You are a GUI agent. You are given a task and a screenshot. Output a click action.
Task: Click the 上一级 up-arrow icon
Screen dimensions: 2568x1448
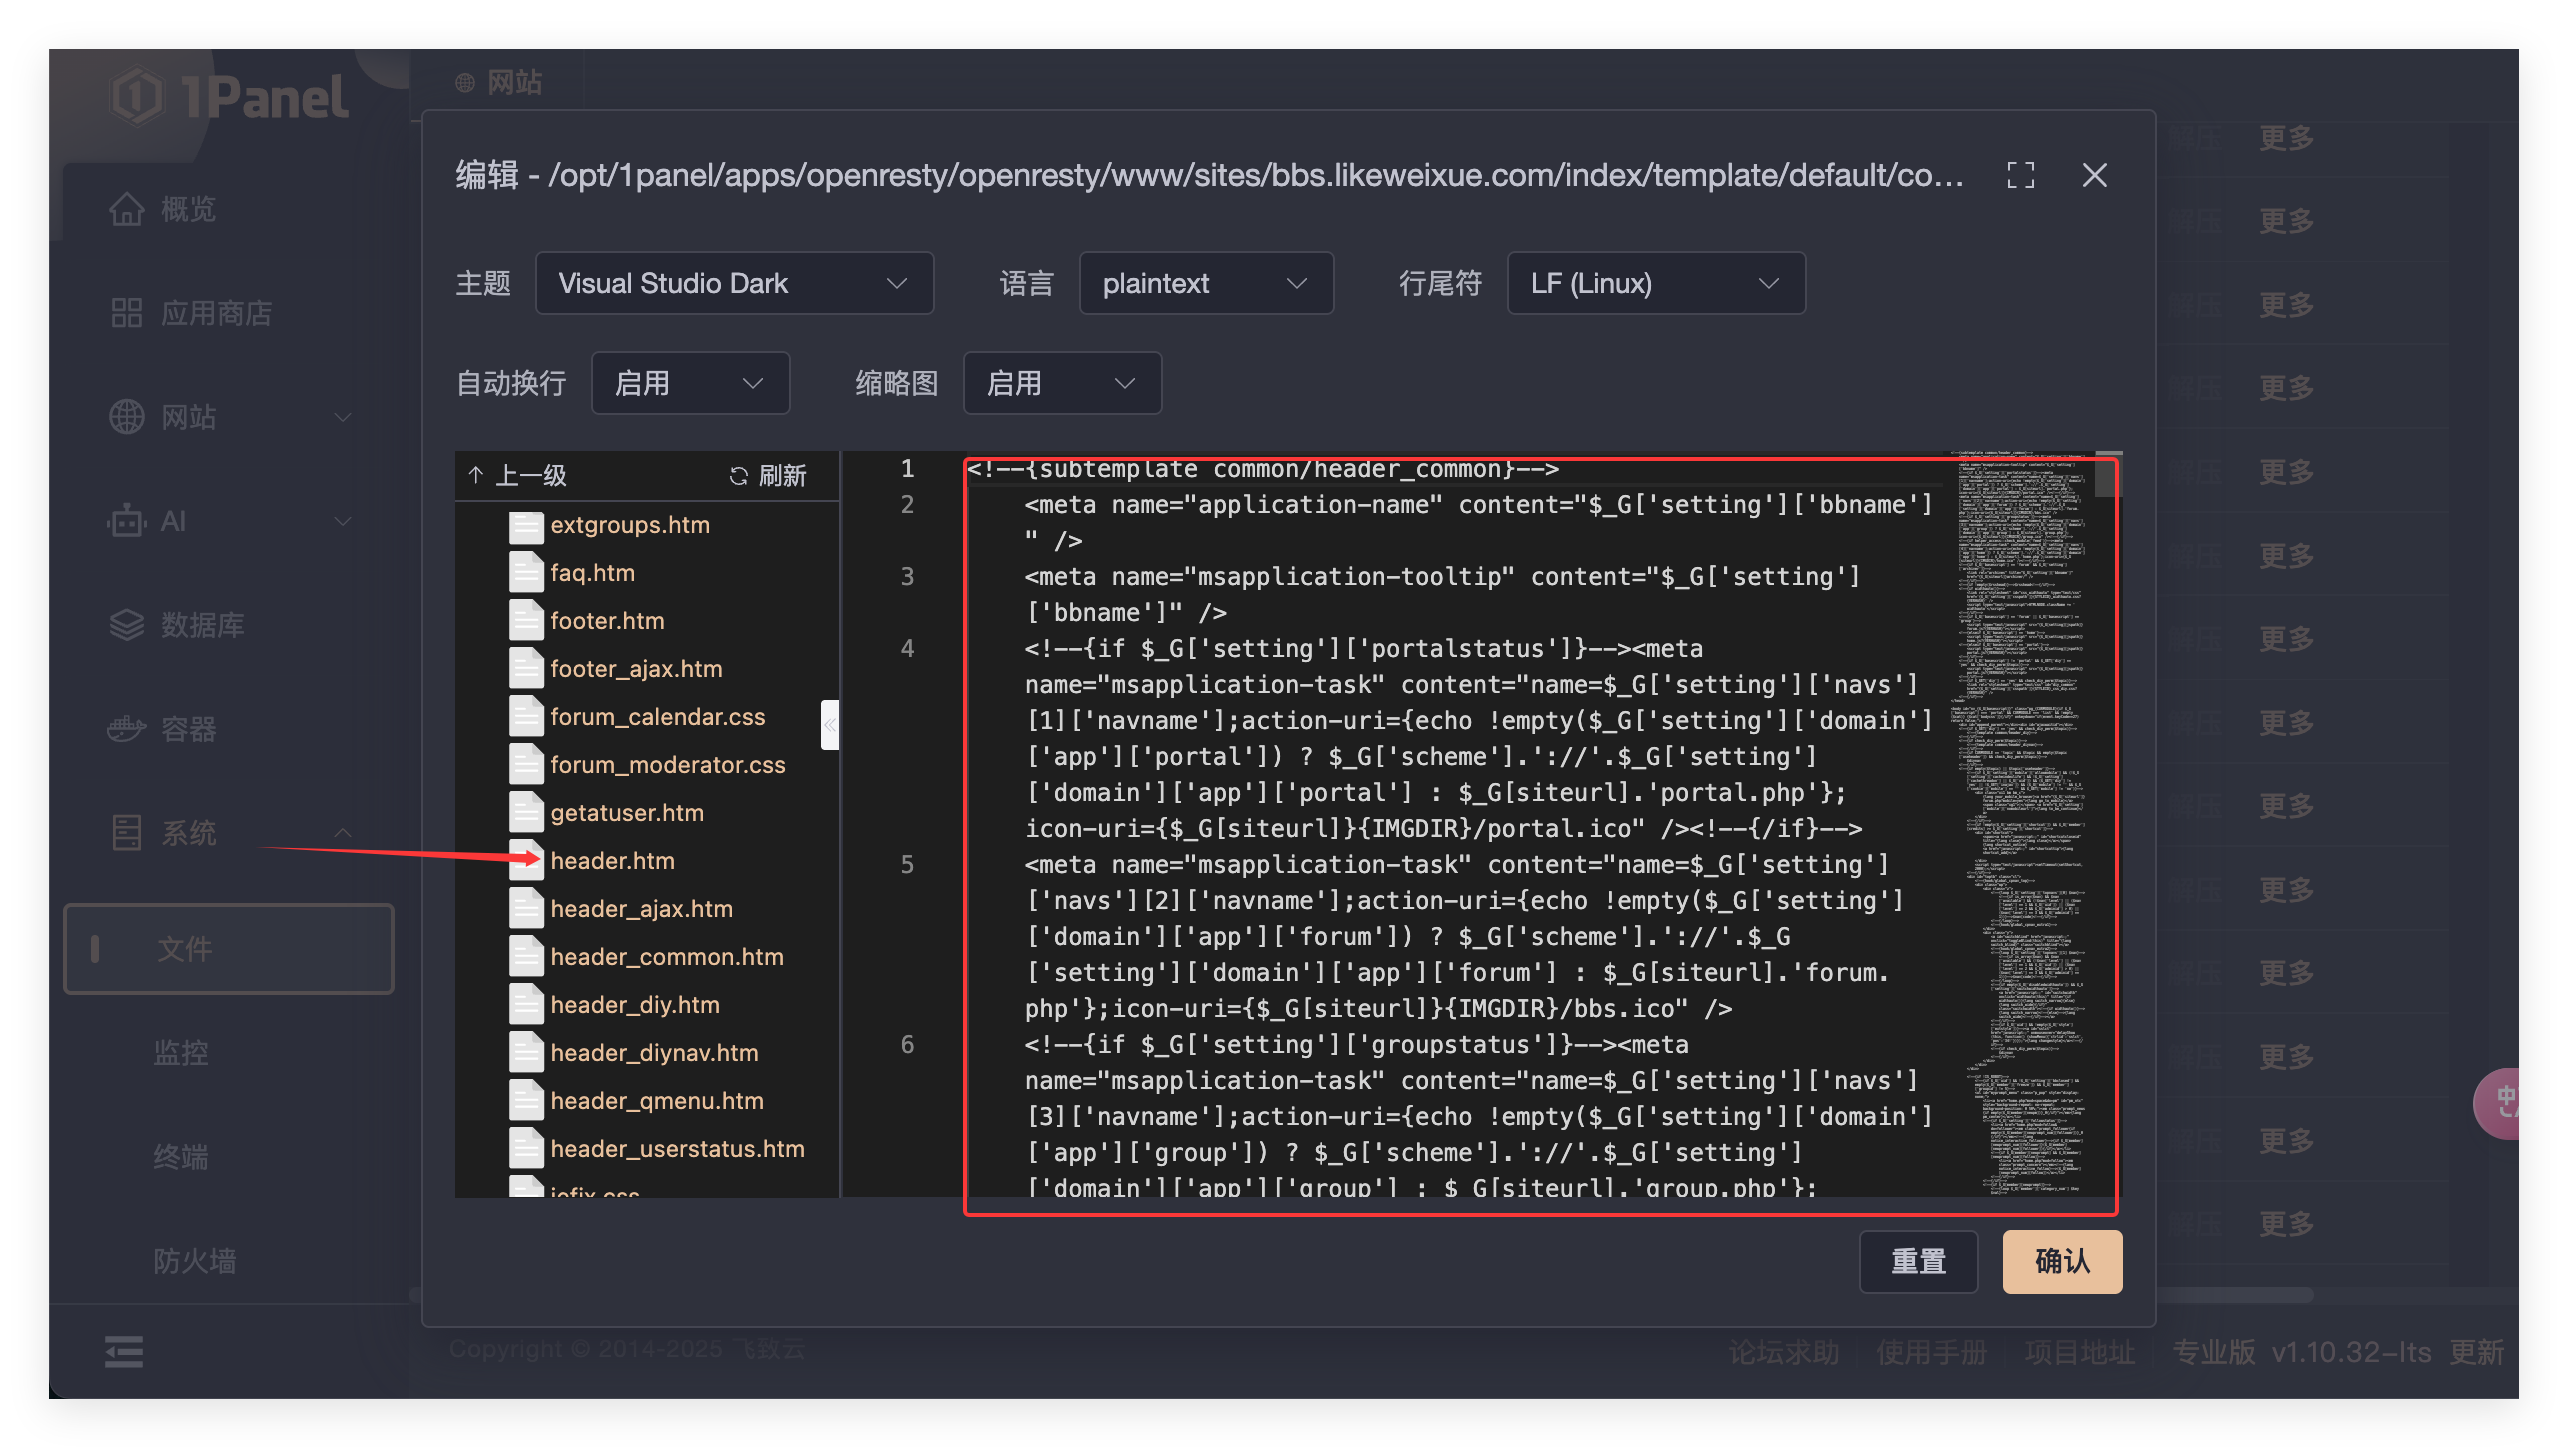476,476
